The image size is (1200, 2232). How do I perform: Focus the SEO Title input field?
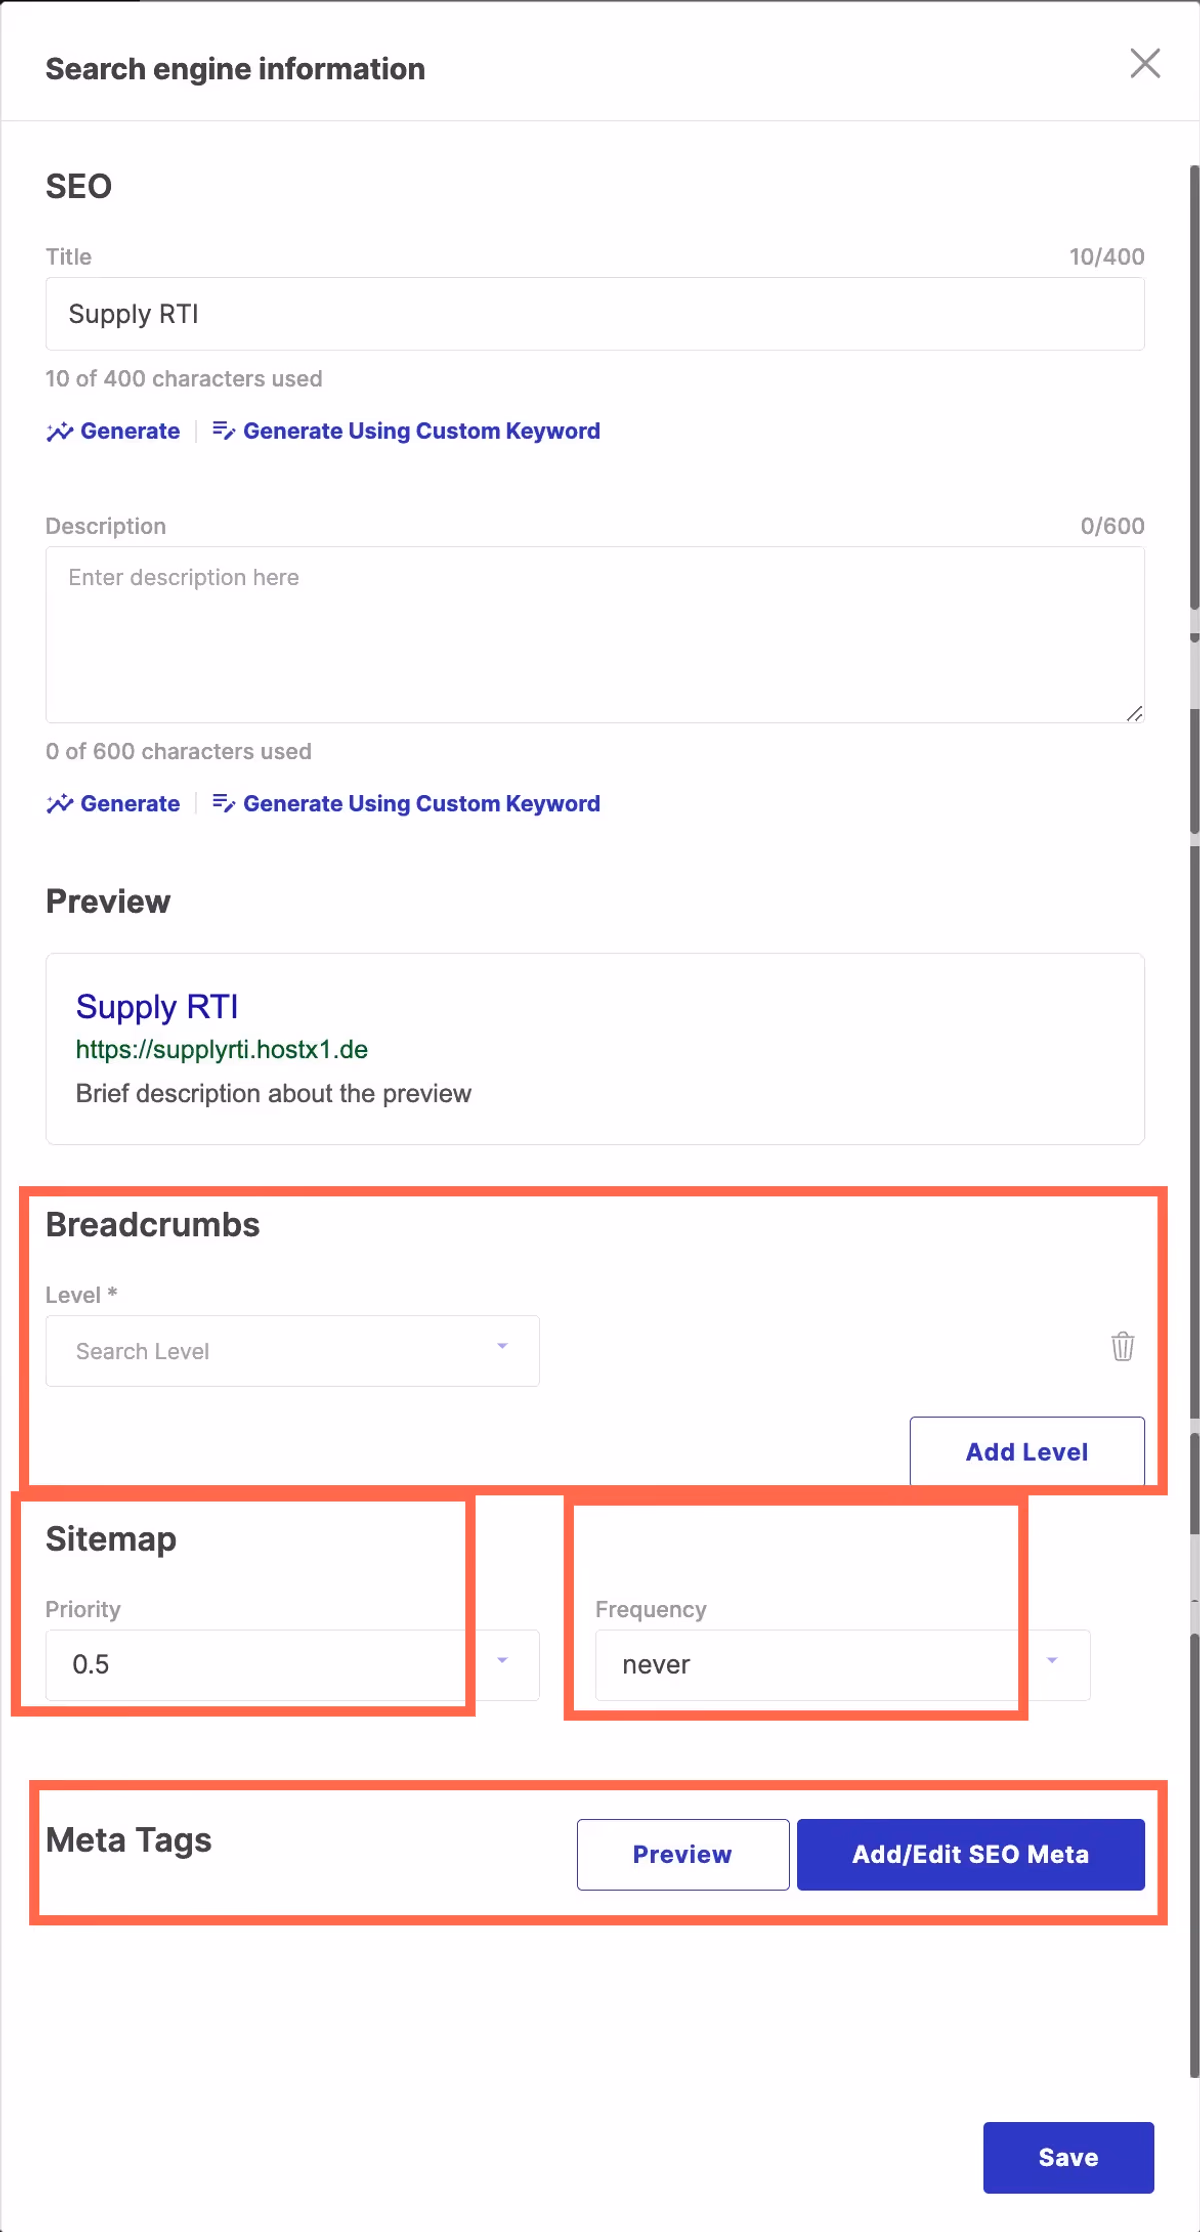[595, 314]
